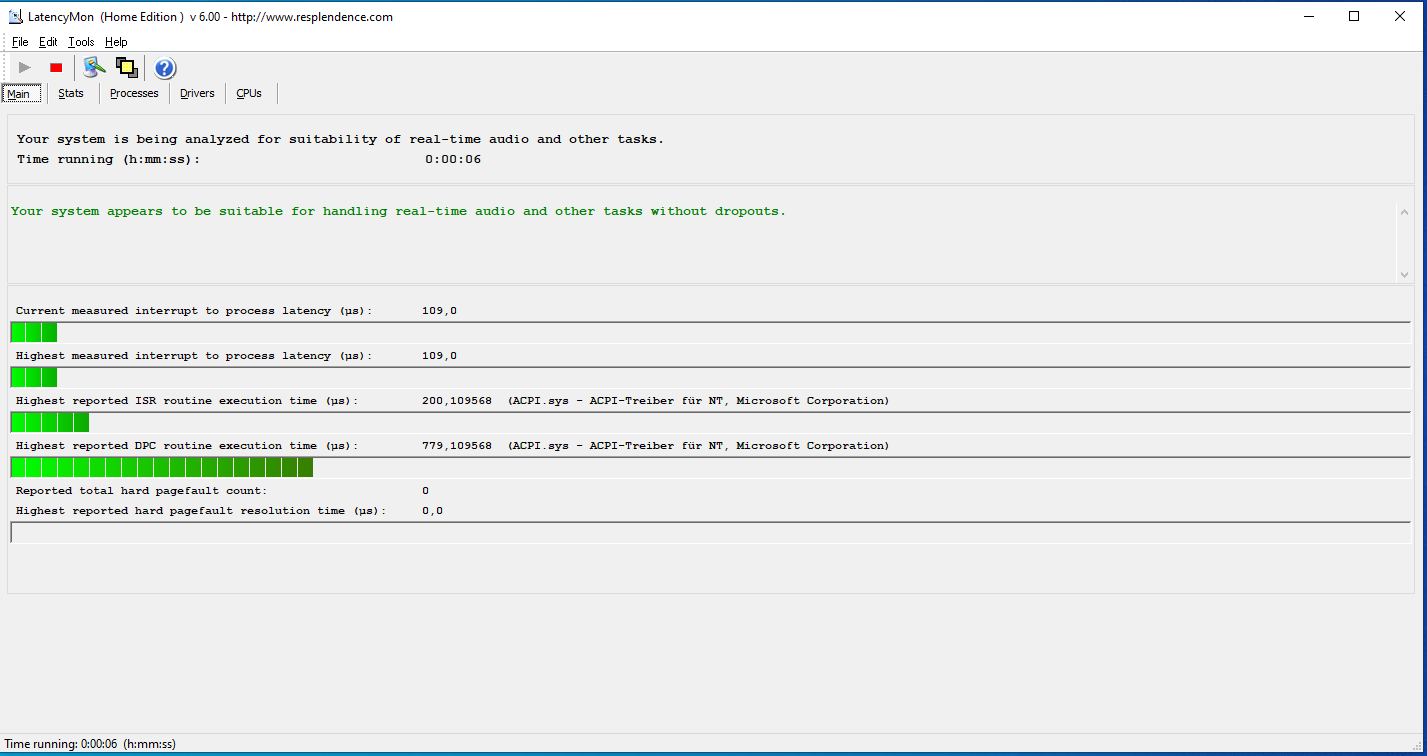1427x756 pixels.
Task: Click the report box scroll down arrow
Action: (1404, 273)
